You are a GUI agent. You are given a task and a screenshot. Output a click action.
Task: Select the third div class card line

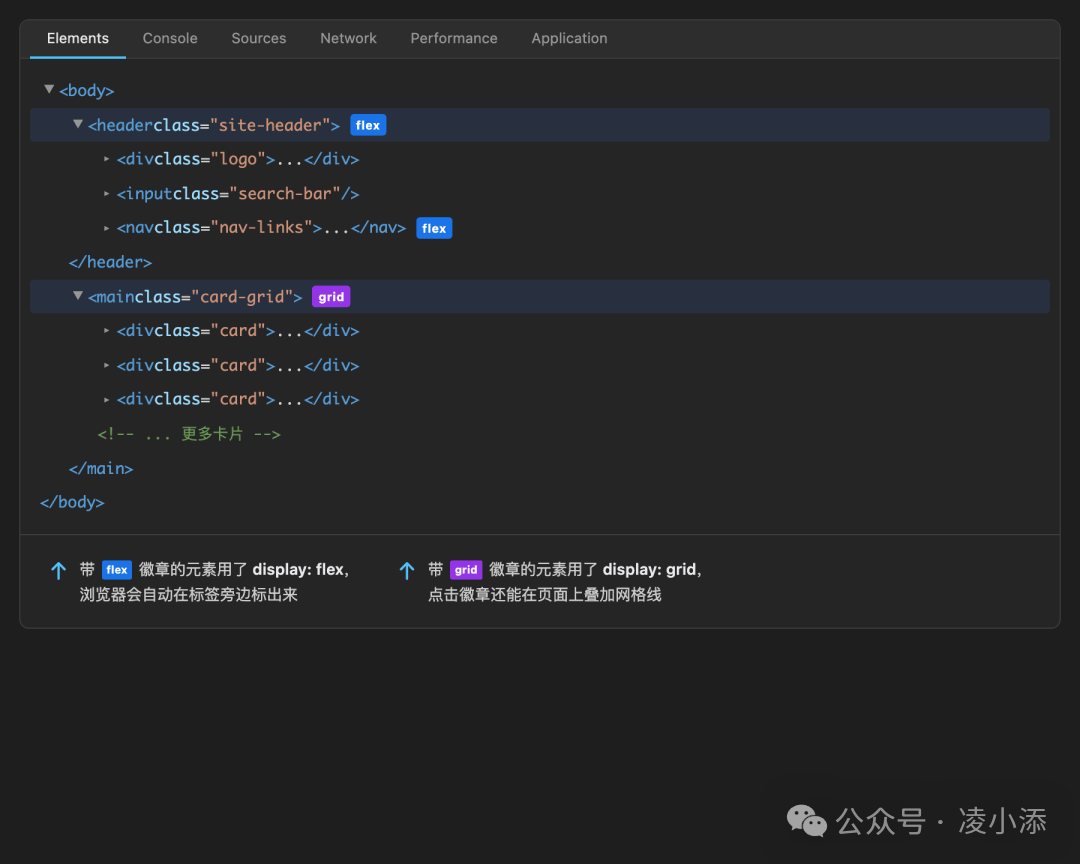tap(238, 399)
